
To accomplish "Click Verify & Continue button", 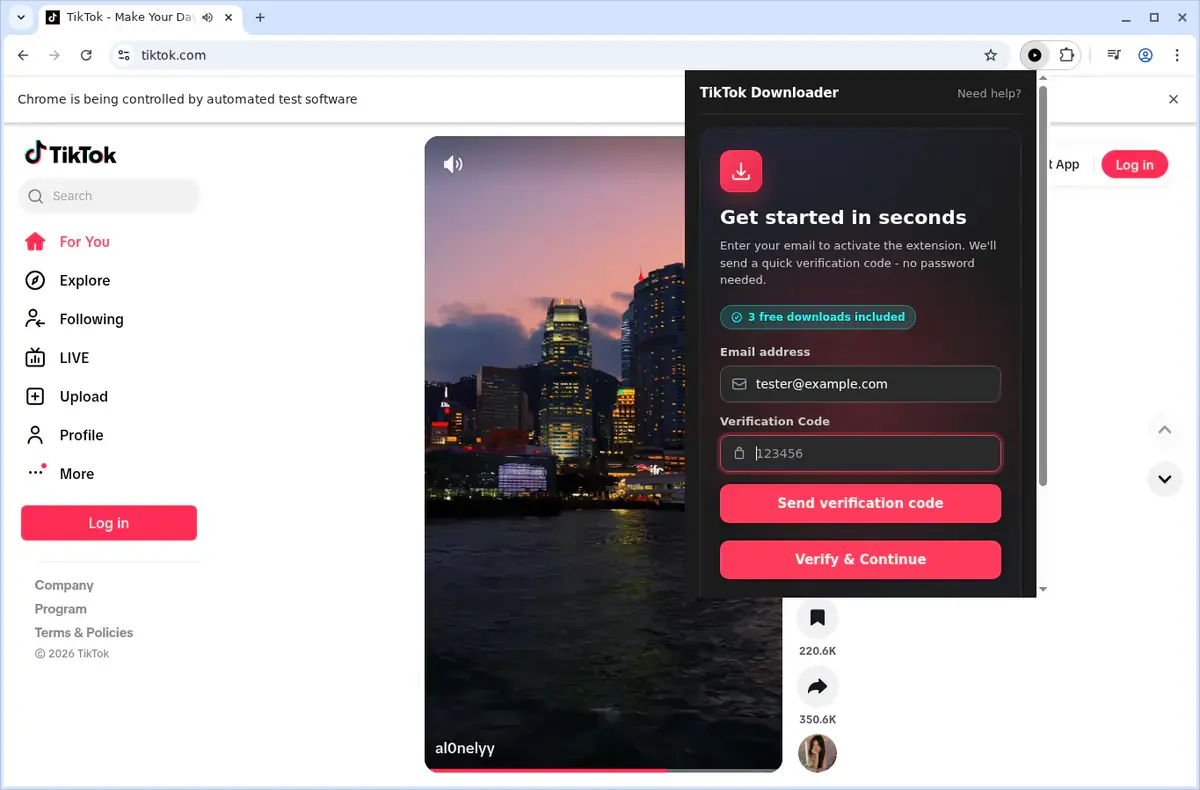I will [860, 559].
